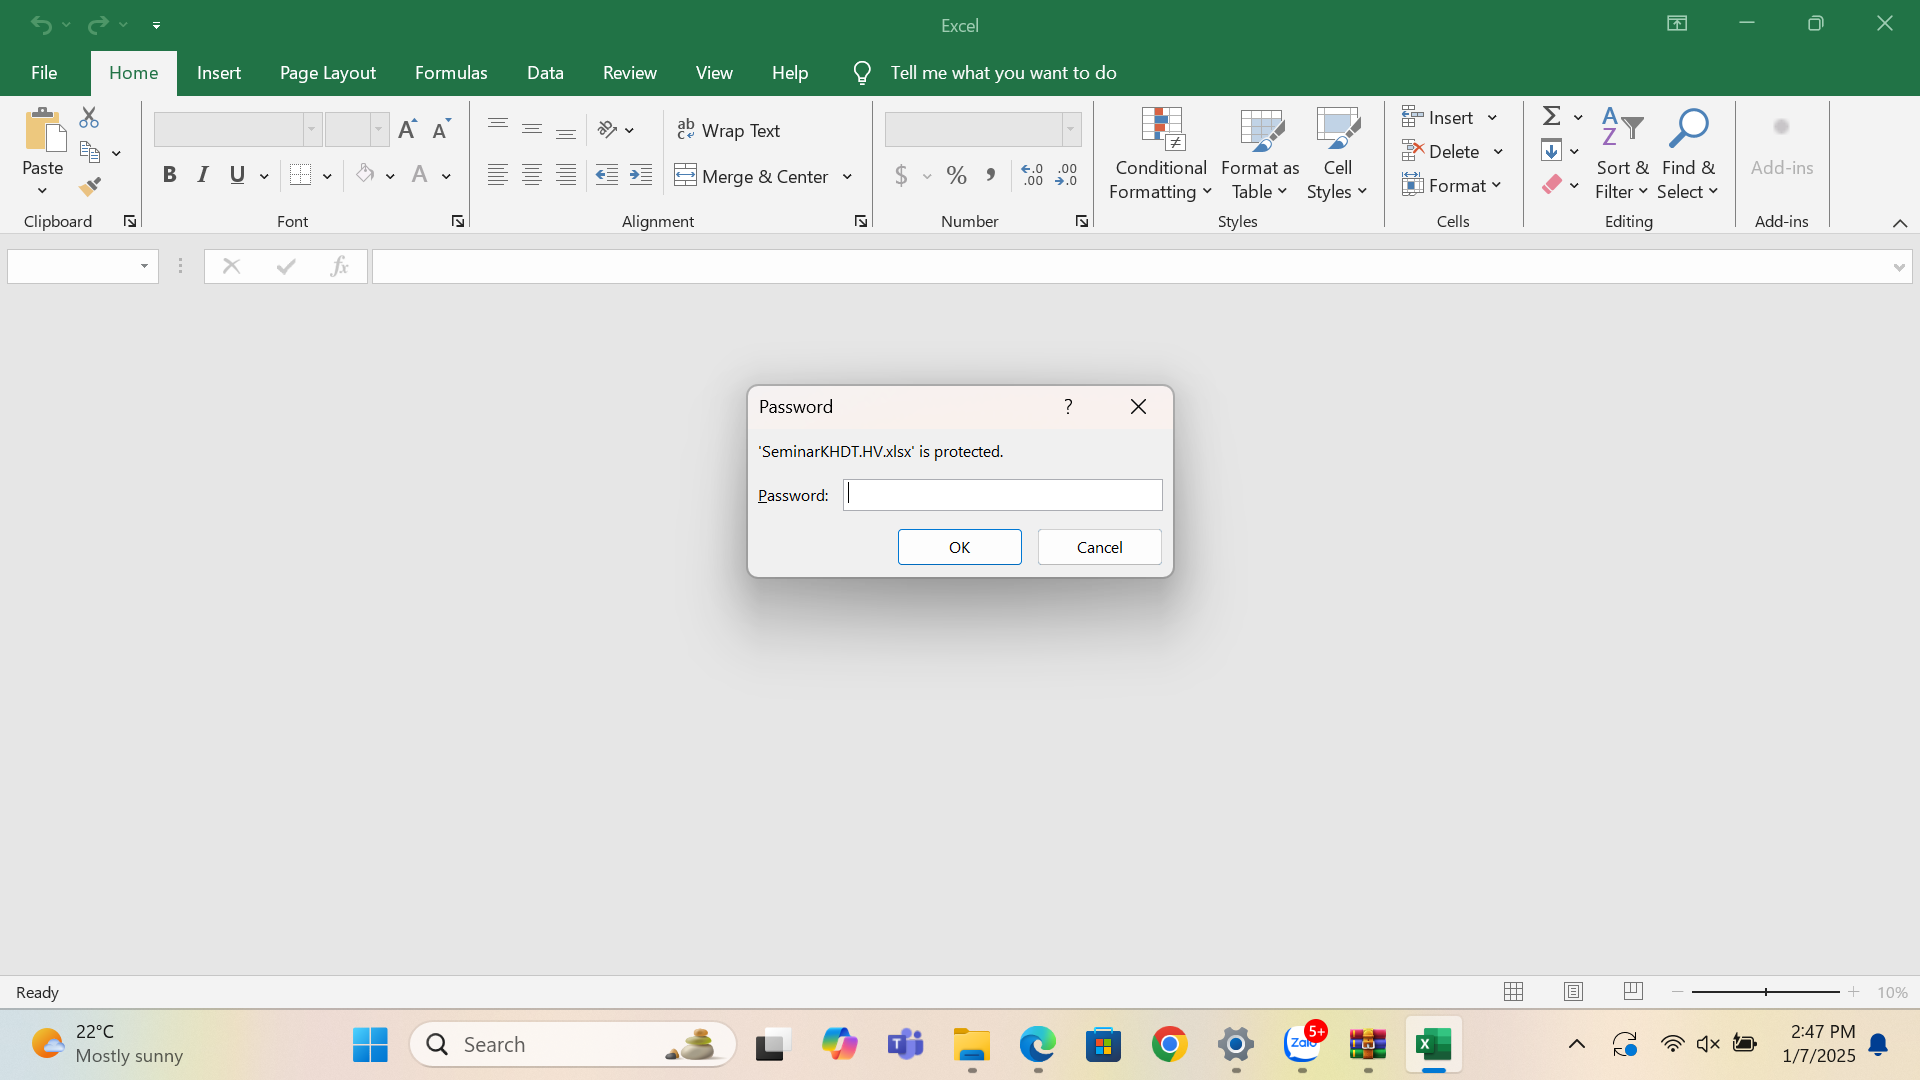Click the AutoSum sigma icon
Viewport: 1920px width, 1080px height.
tap(1552, 117)
